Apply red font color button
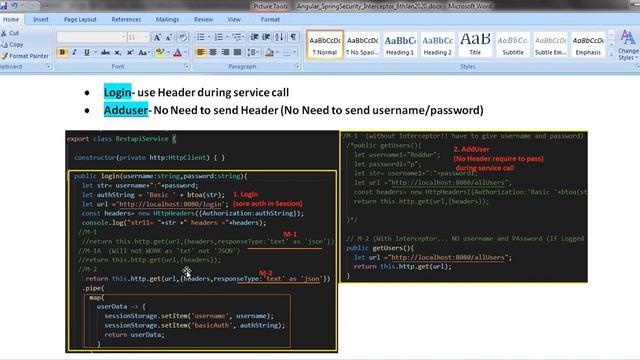The width and height of the screenshot is (640, 360). tap(178, 53)
